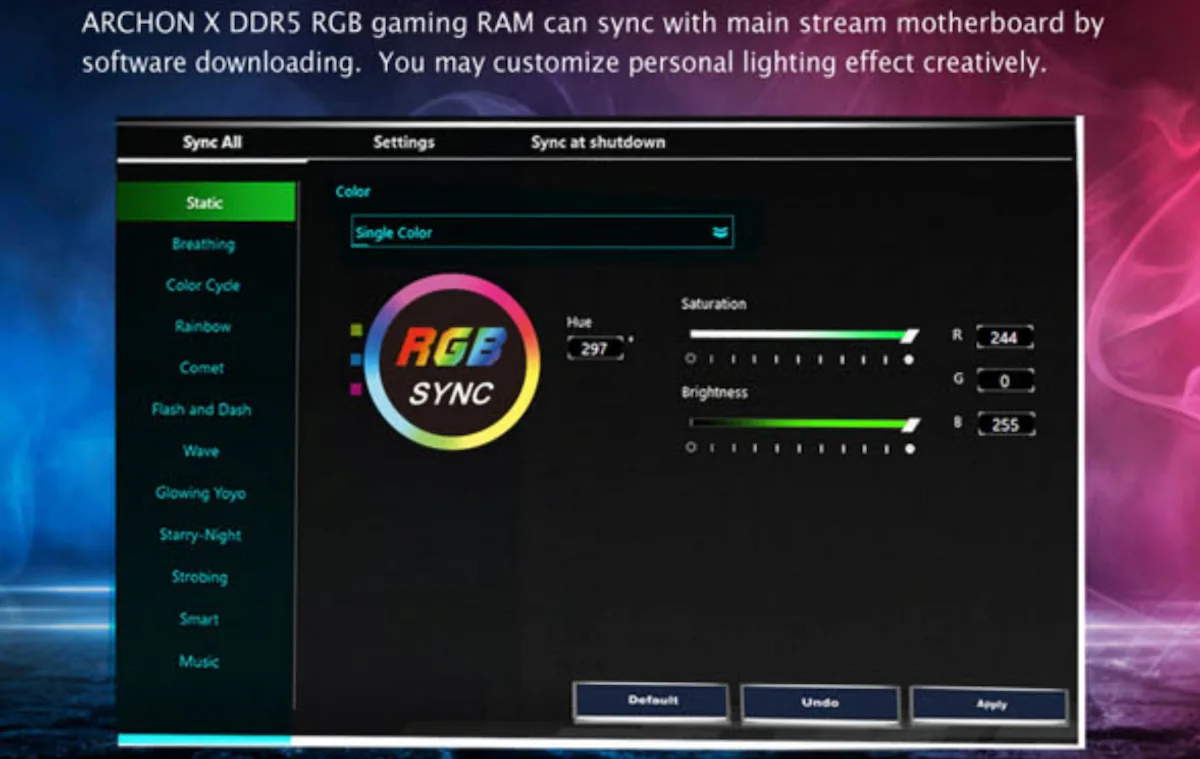Pick the green color swatch

pyautogui.click(x=356, y=329)
